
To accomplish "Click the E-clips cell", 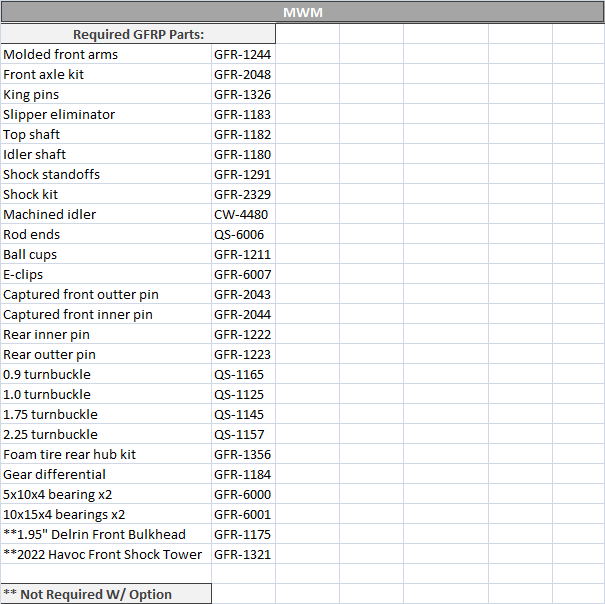I will 105,274.
